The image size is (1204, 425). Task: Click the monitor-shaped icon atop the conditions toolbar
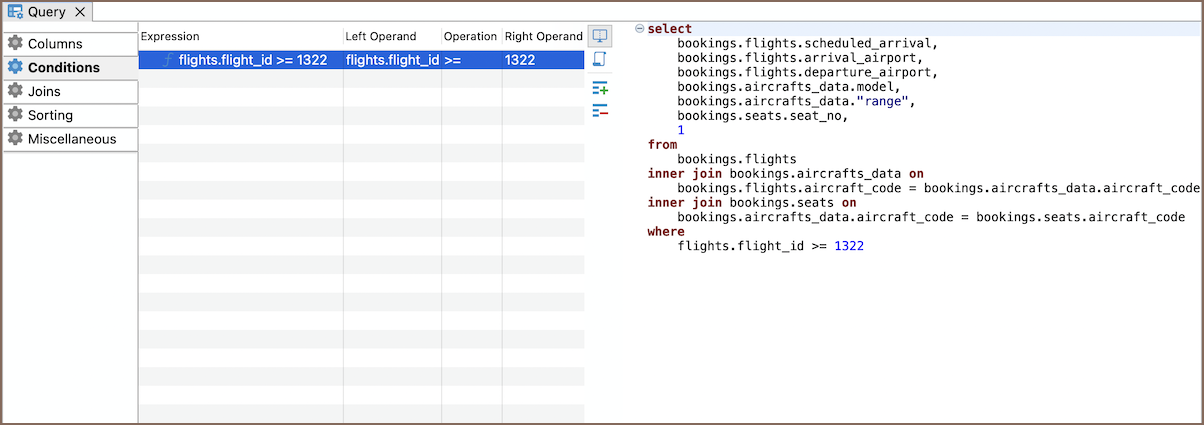tap(600, 36)
